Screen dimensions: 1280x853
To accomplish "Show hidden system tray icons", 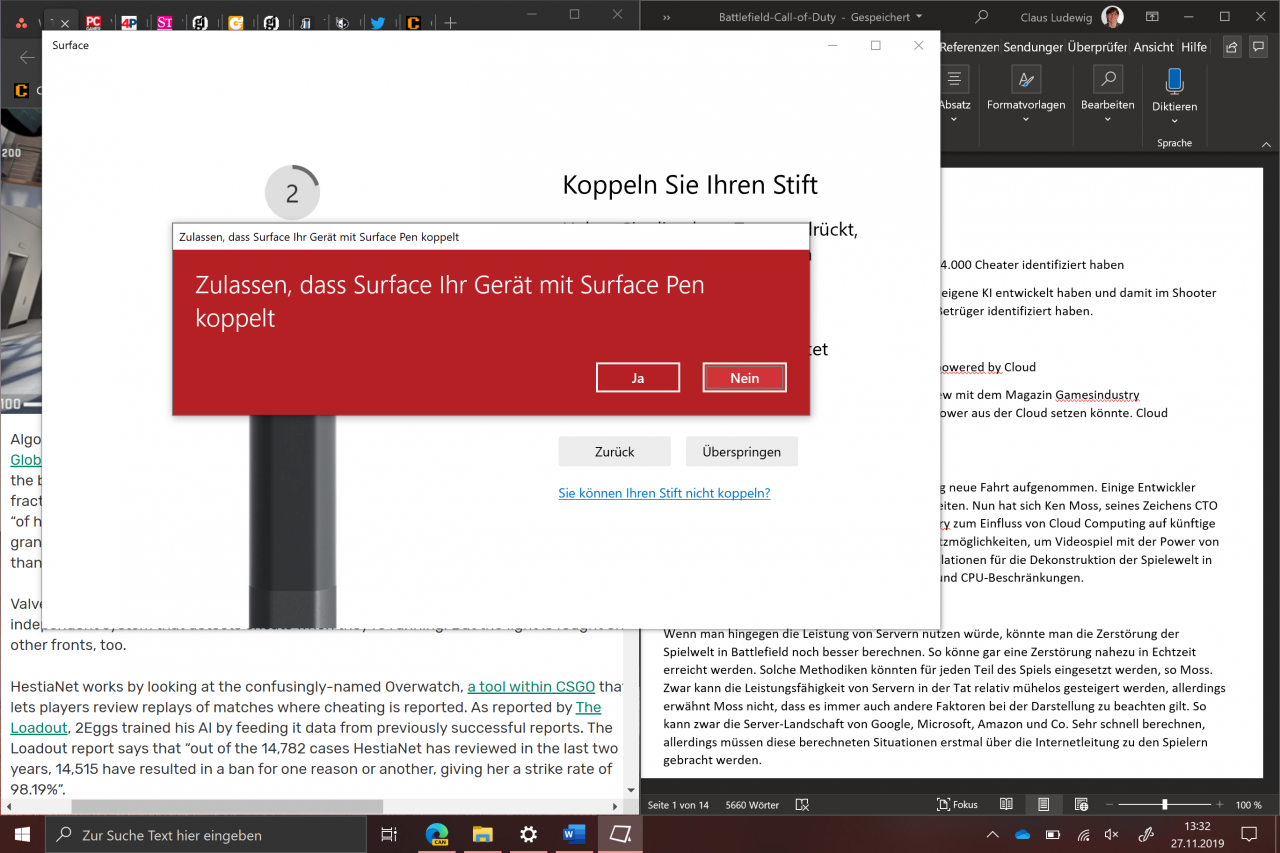I will [x=992, y=834].
